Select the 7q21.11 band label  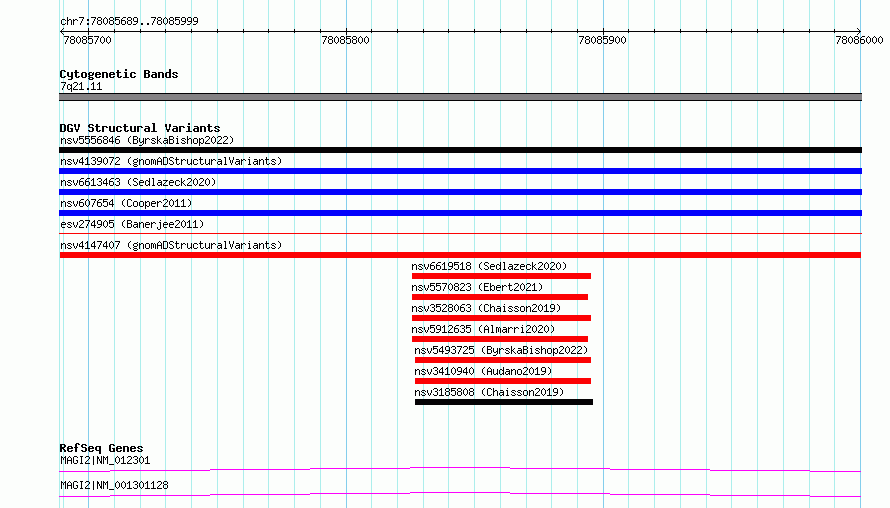coord(81,86)
